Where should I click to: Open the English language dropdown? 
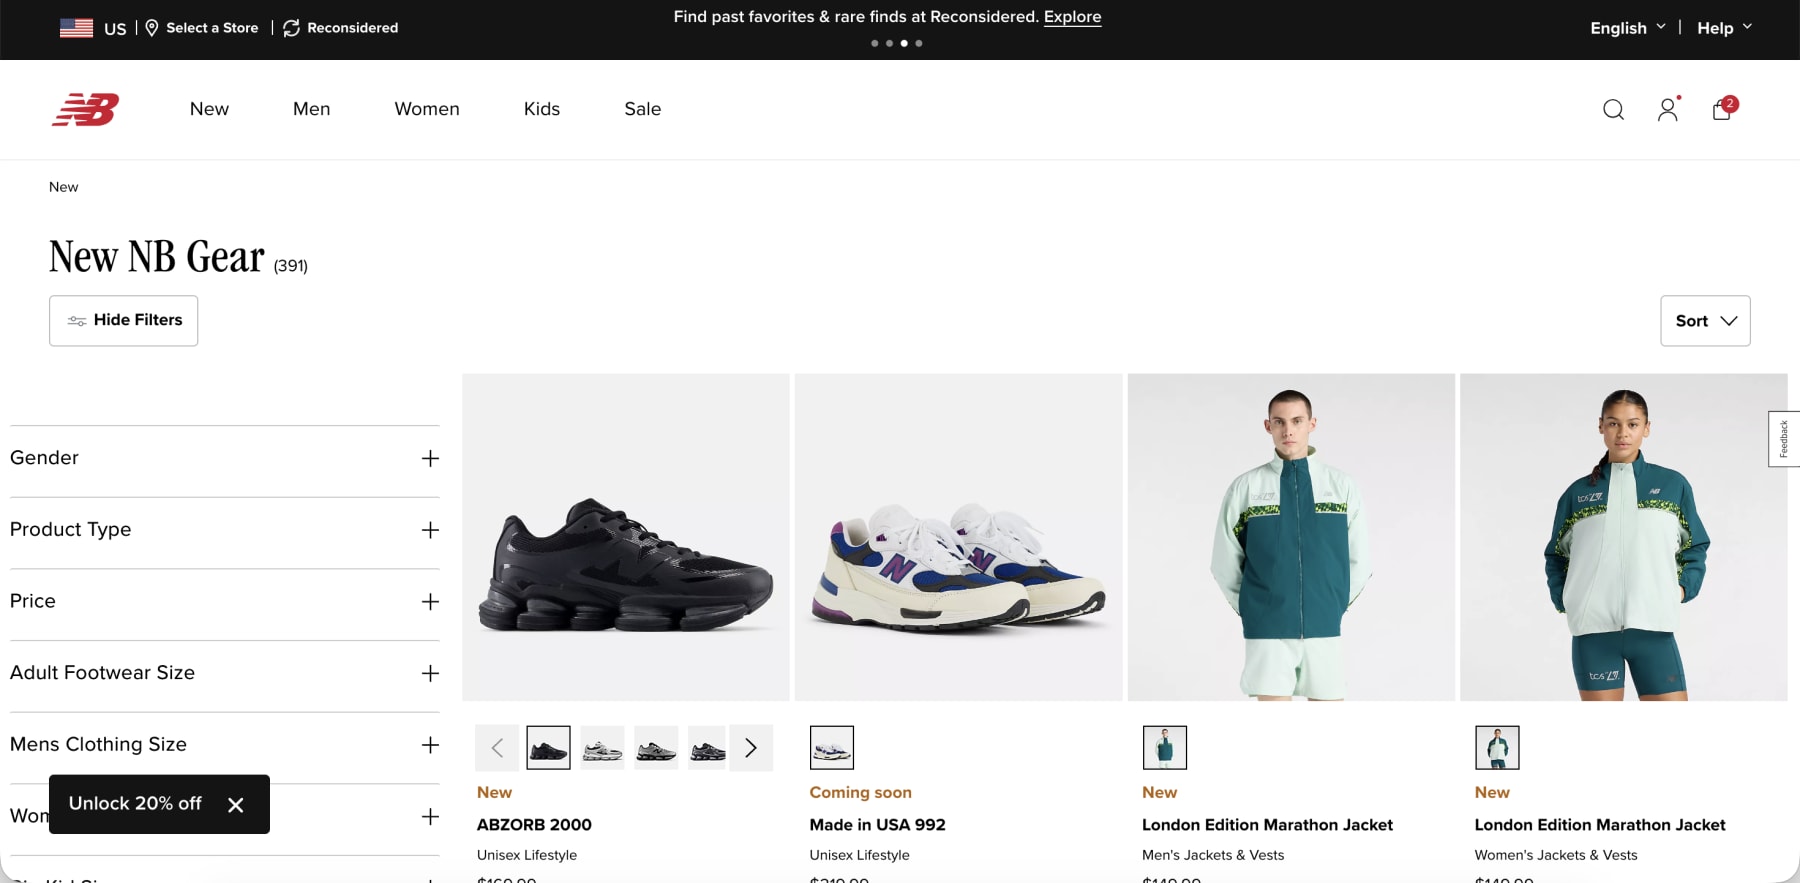(x=1626, y=27)
